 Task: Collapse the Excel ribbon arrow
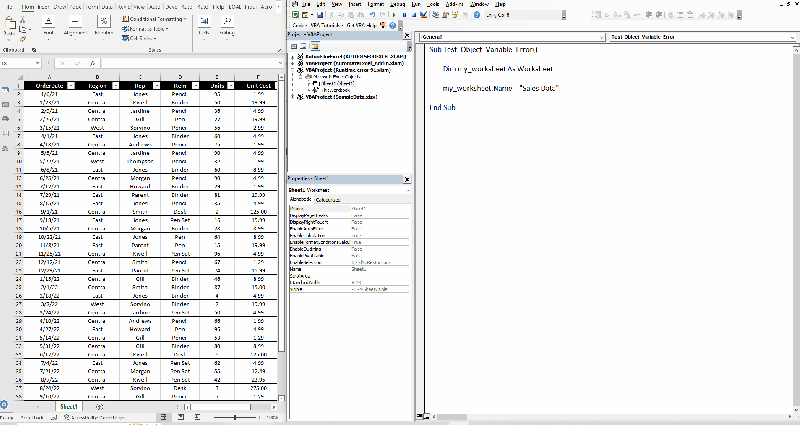point(280,50)
